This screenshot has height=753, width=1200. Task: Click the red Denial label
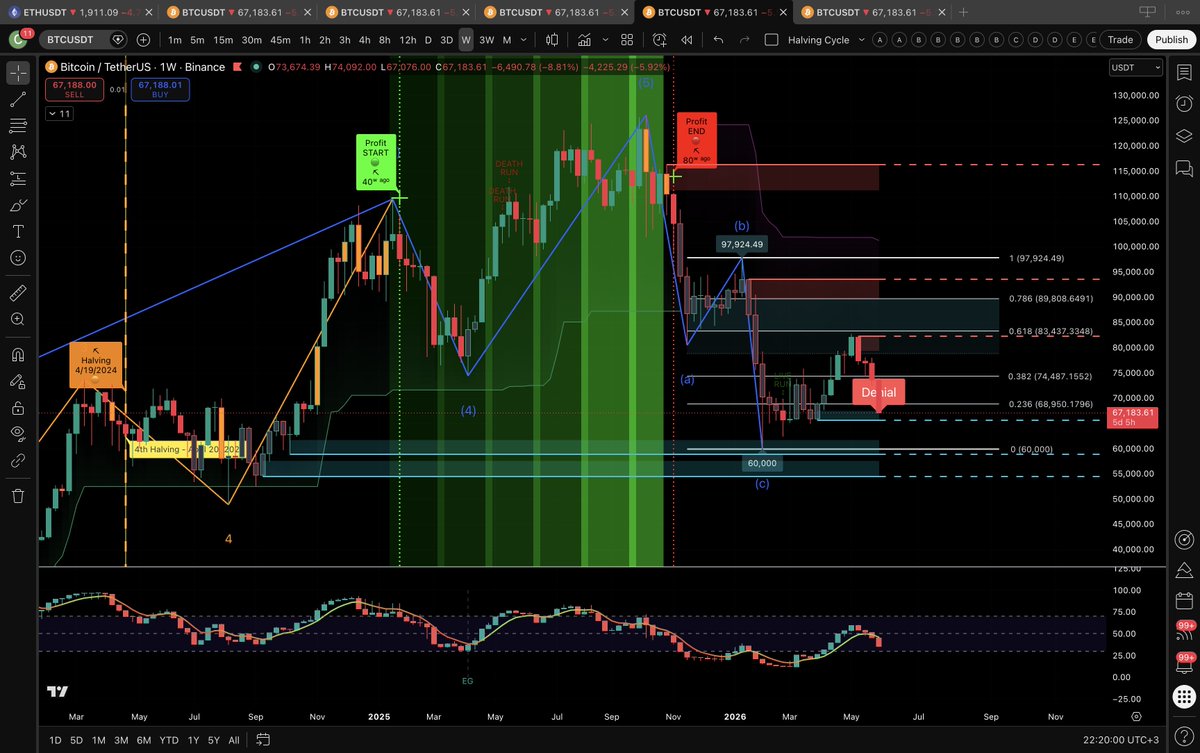click(x=879, y=392)
